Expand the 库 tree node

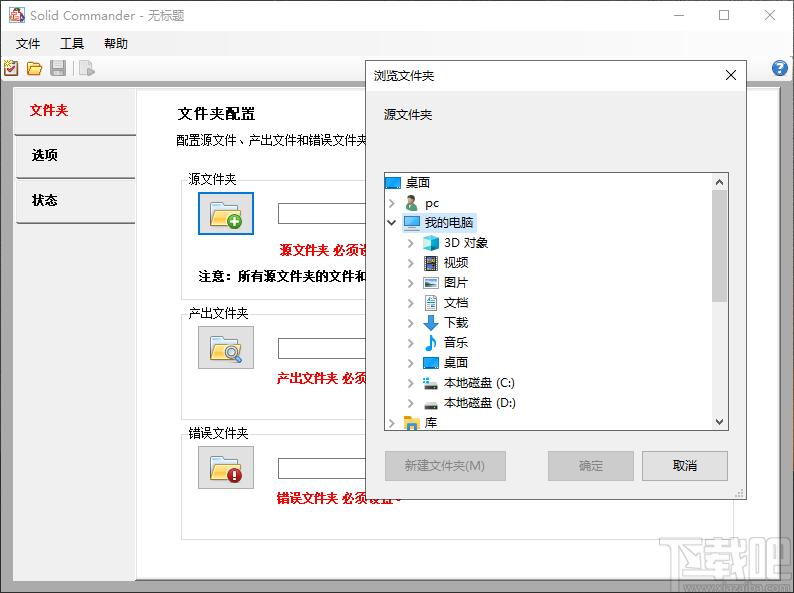tap(391, 423)
